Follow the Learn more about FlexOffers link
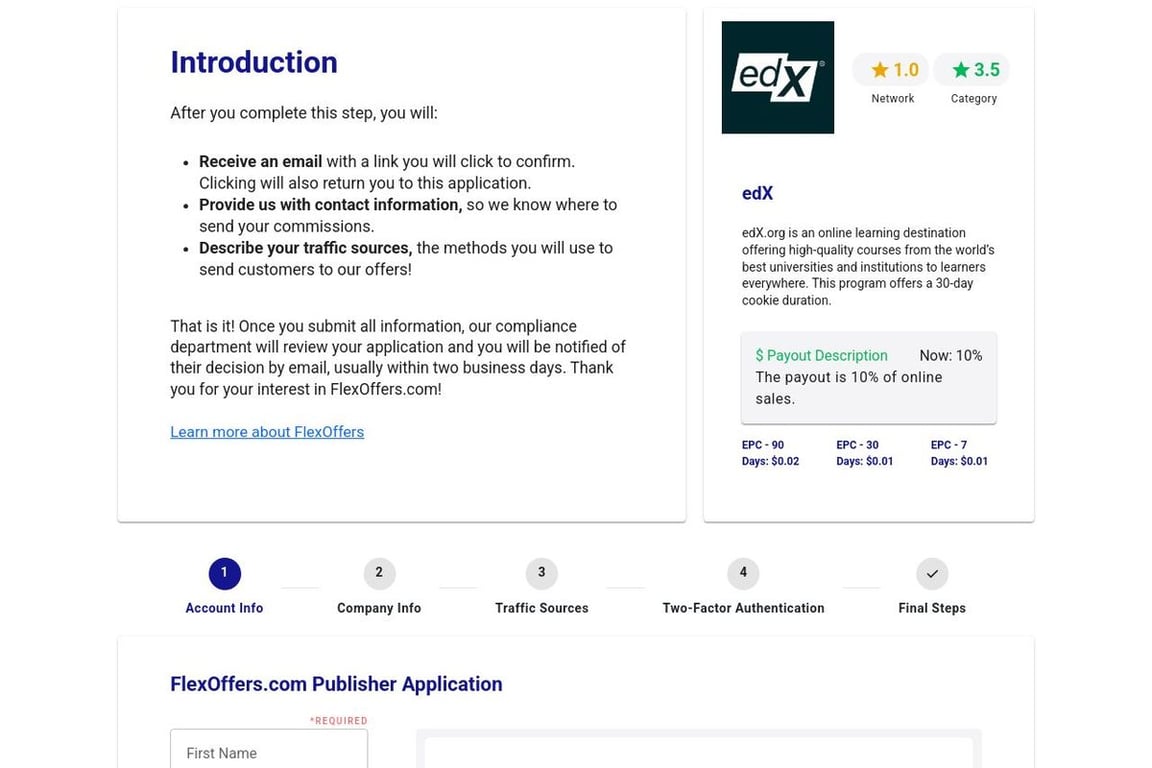 pos(267,432)
